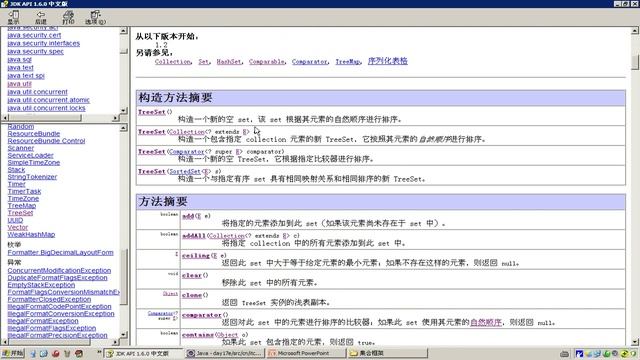This screenshot has height=360, width=640.
Task: Open the FormatterClosedException link
Action: (x=49, y=300)
